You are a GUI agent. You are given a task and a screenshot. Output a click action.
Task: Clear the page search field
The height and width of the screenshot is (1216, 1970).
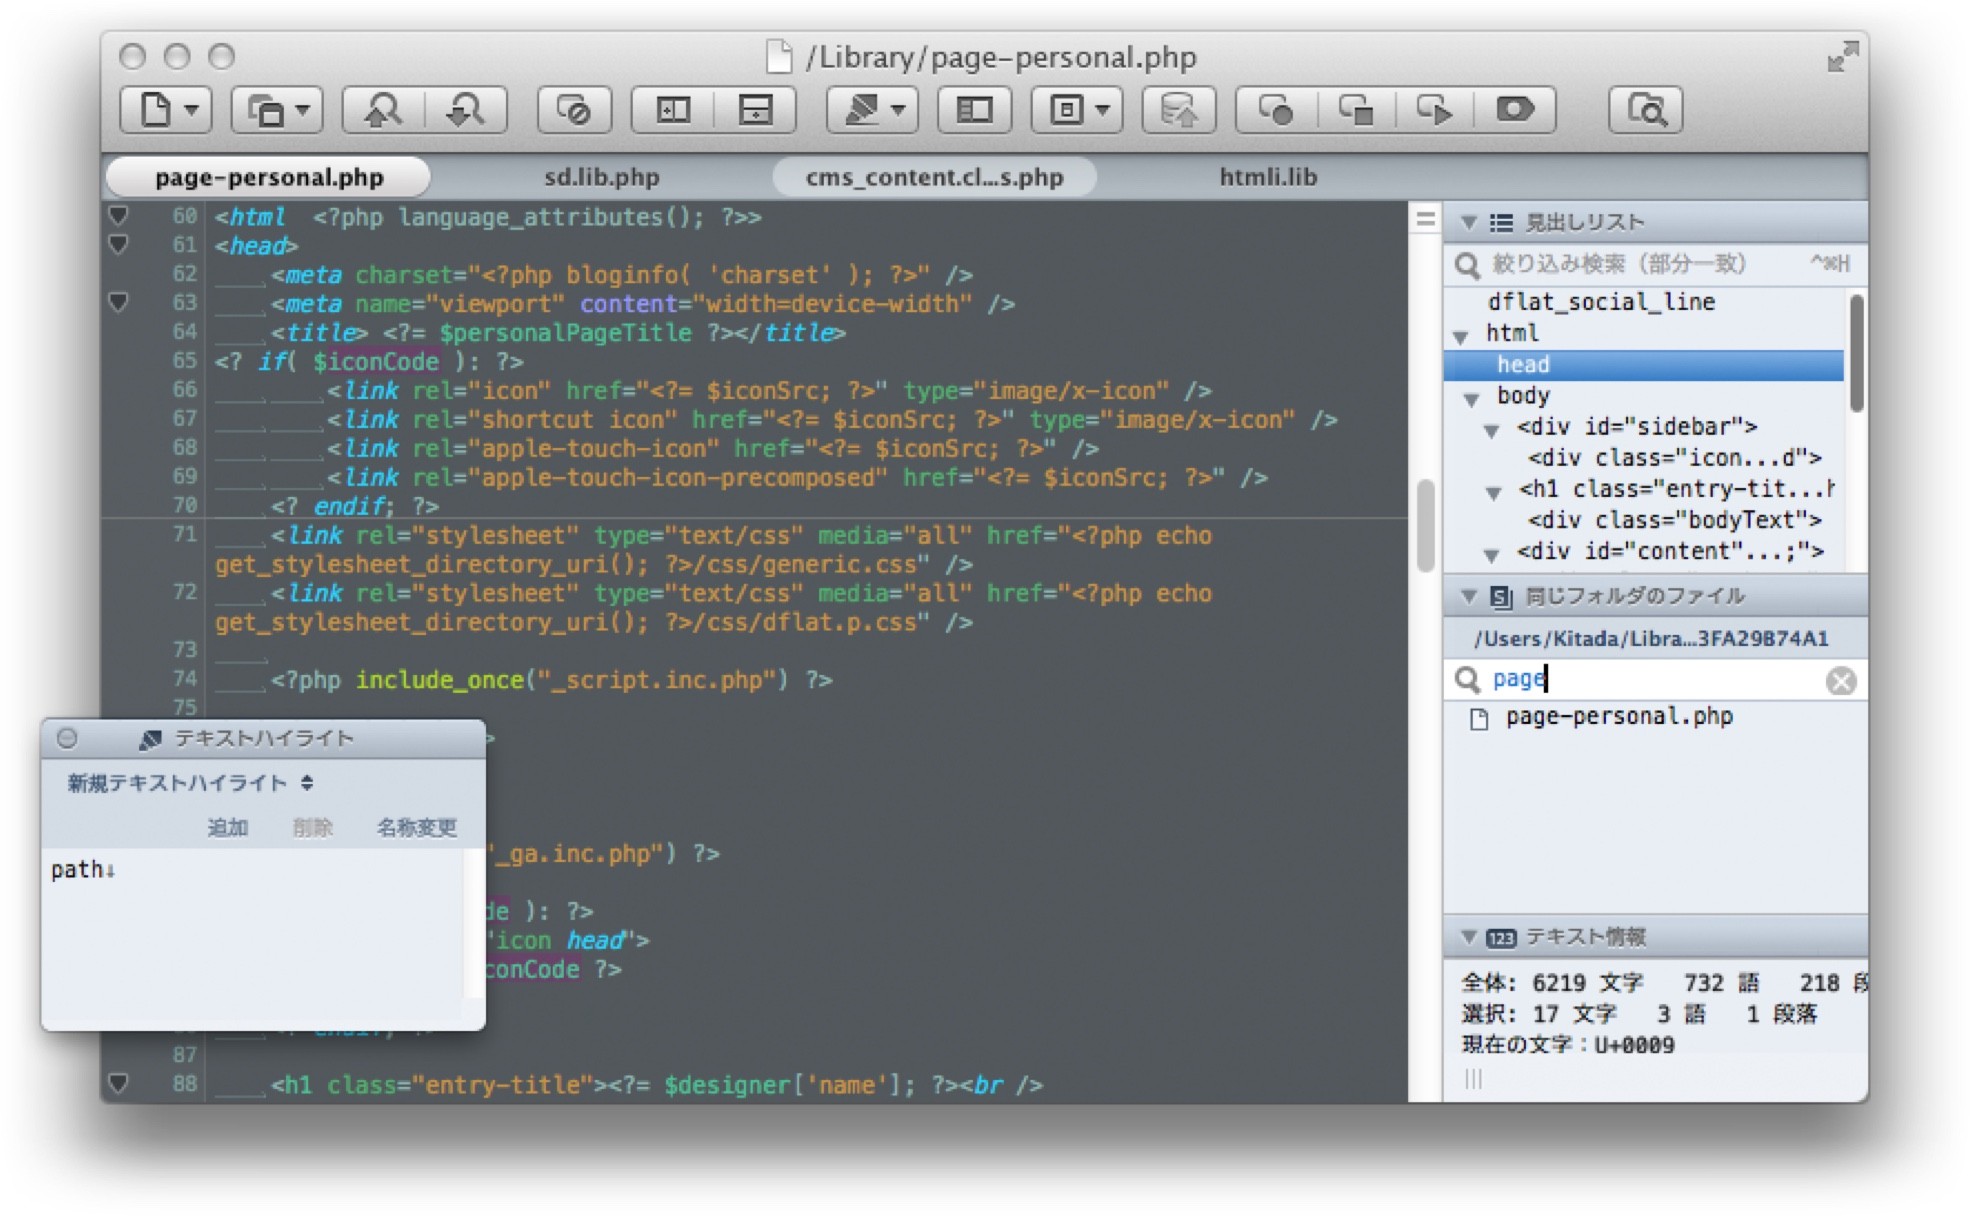point(1840,681)
